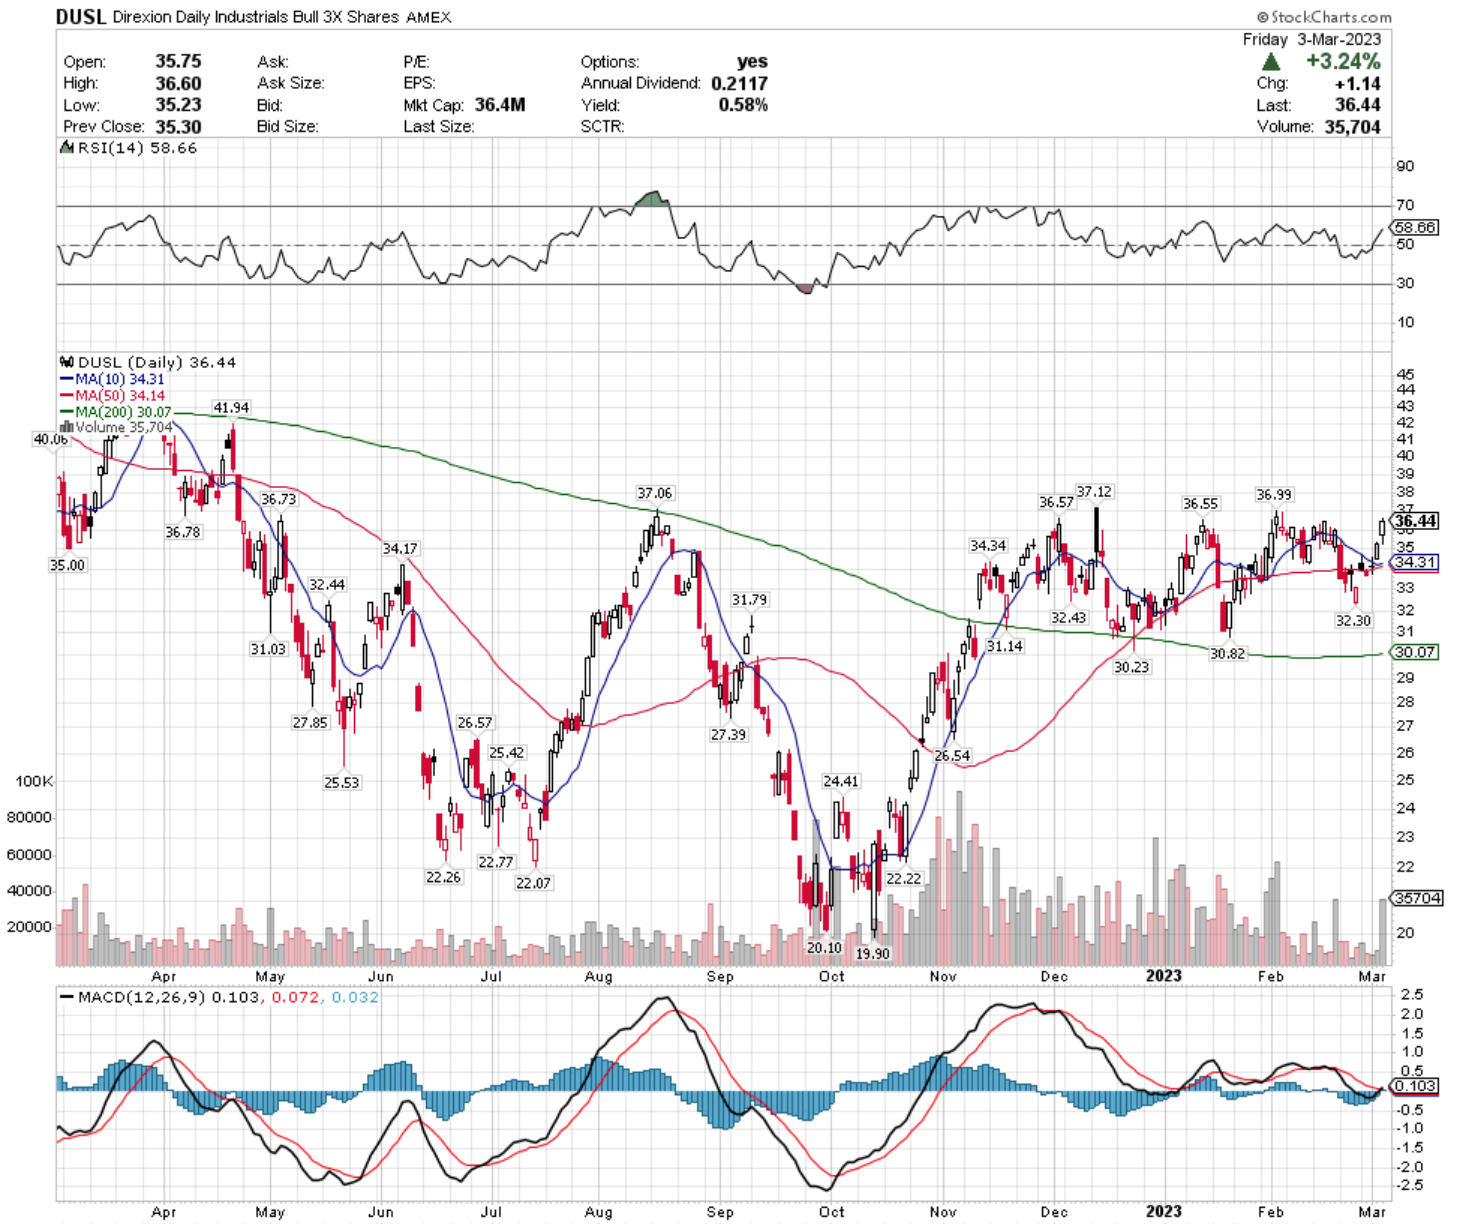Click the green up-arrow change indicator
Screen dimensions: 1460x1224
(x=1270, y=62)
